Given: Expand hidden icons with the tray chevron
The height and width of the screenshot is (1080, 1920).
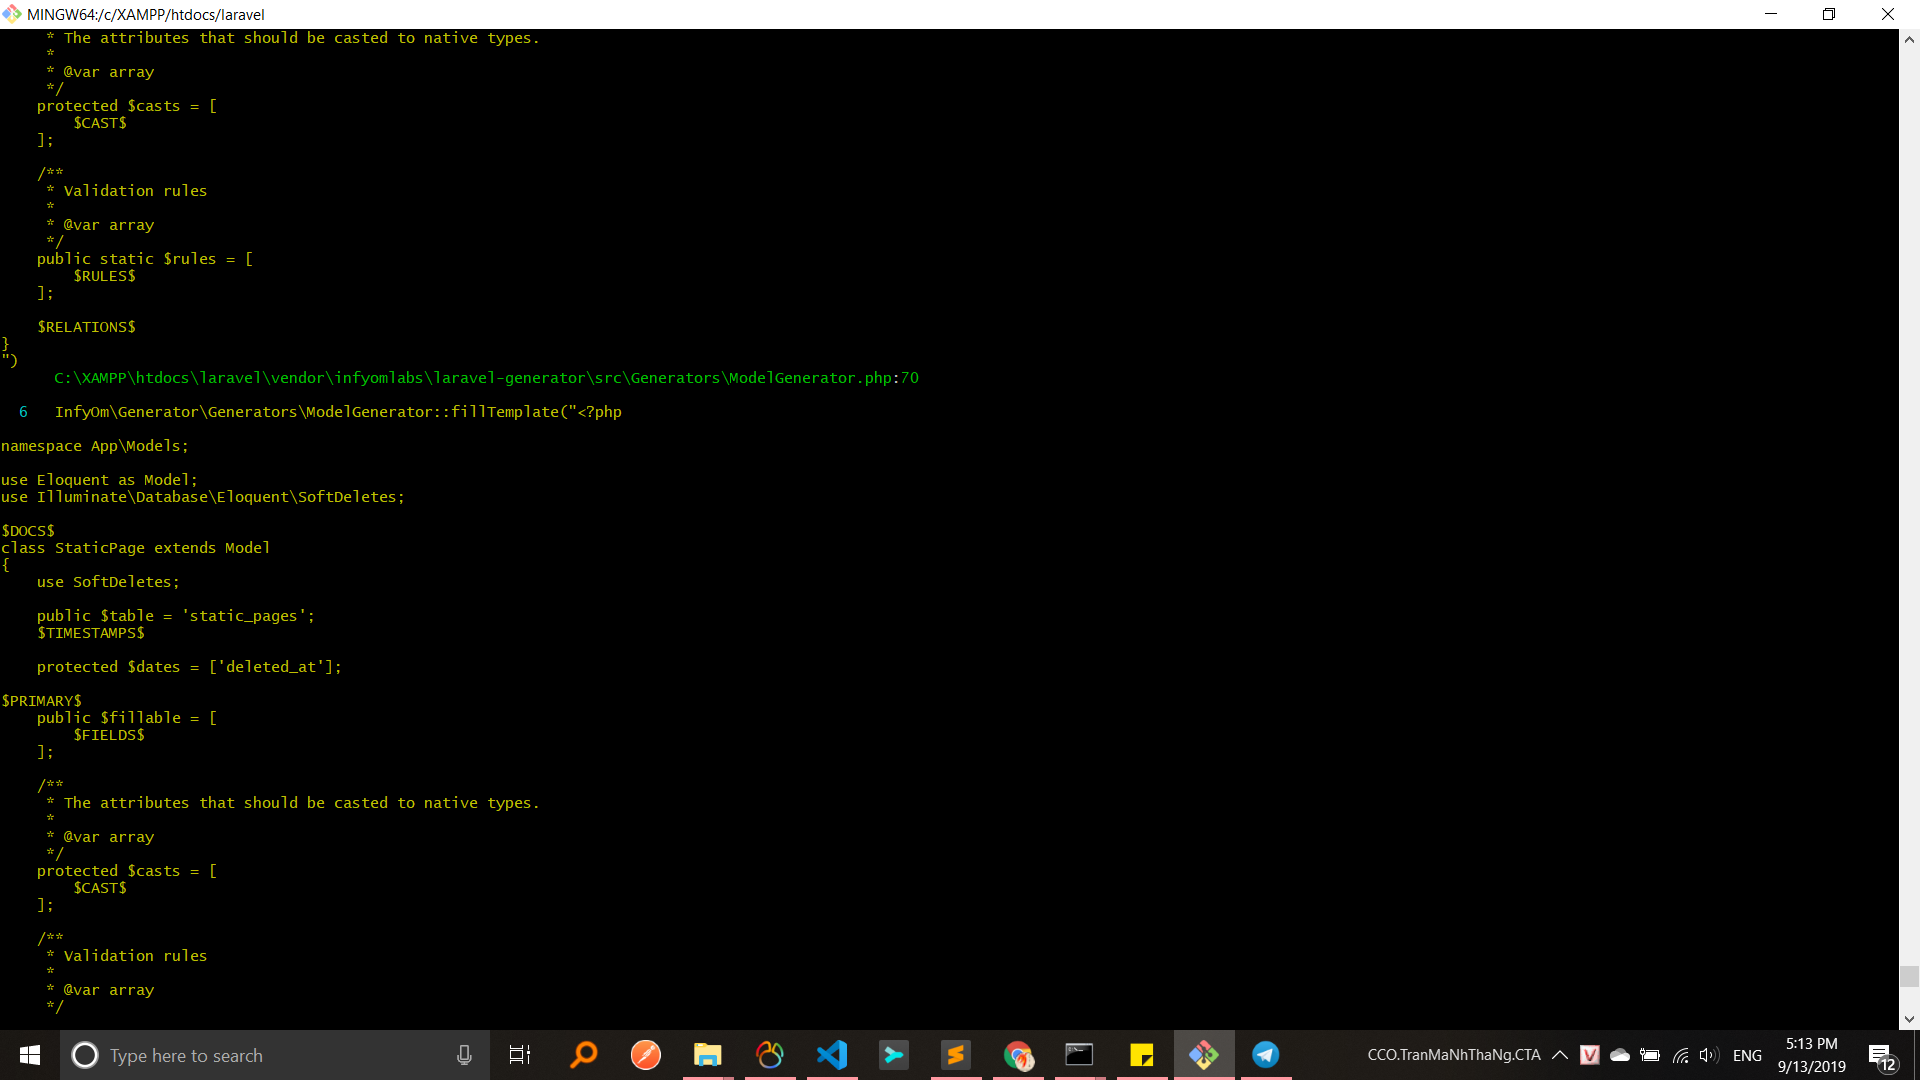Looking at the screenshot, I should [x=1560, y=1054].
